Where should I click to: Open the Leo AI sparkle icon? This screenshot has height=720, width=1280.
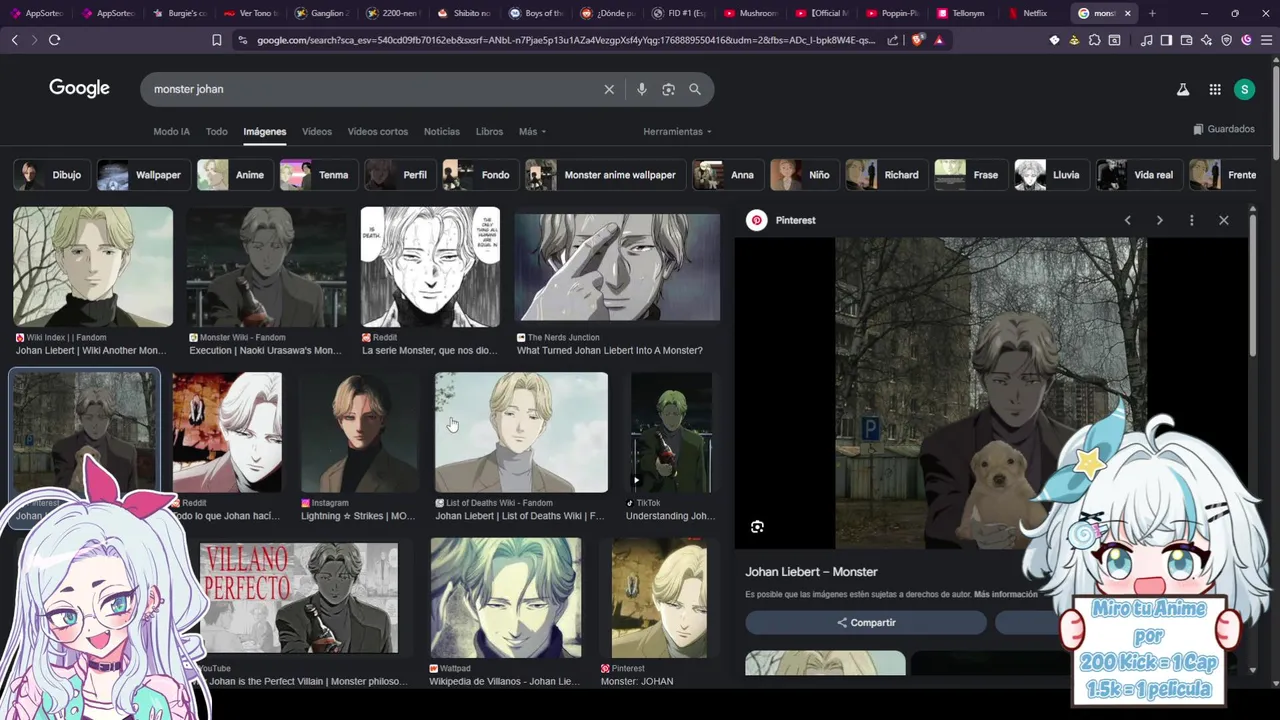(1206, 40)
